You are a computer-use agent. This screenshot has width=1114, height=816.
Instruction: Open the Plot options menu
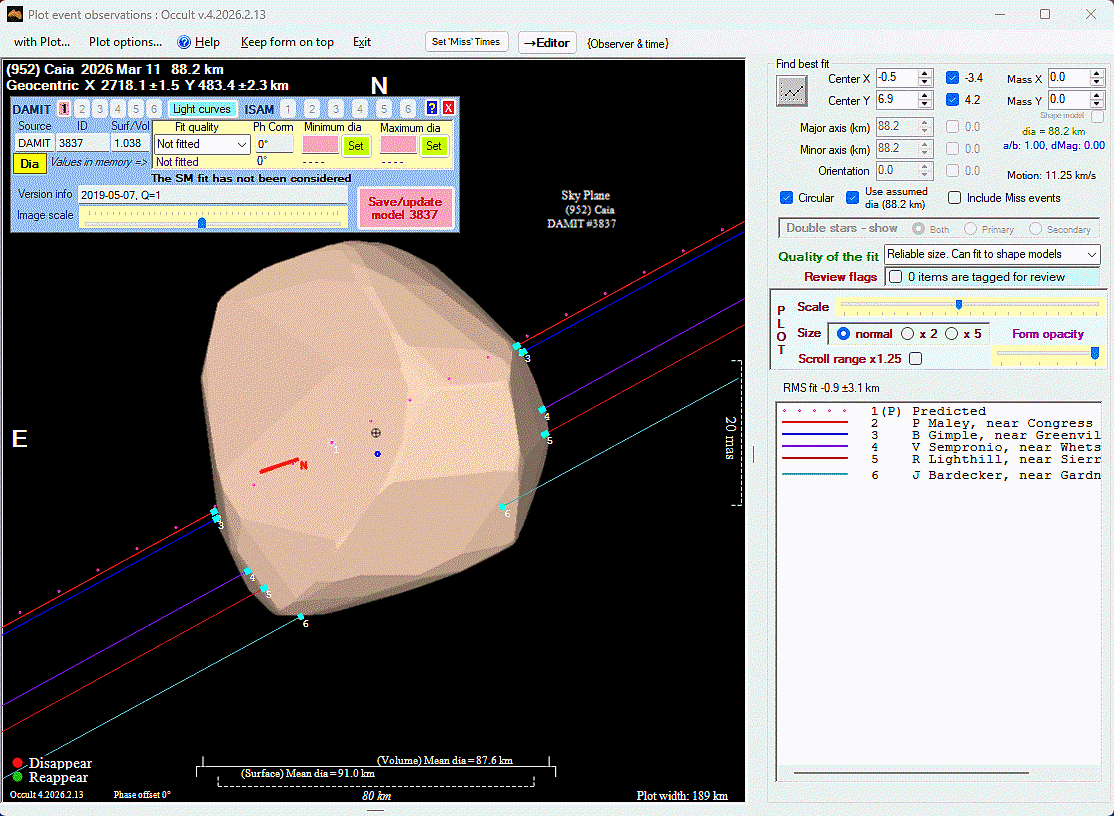125,42
